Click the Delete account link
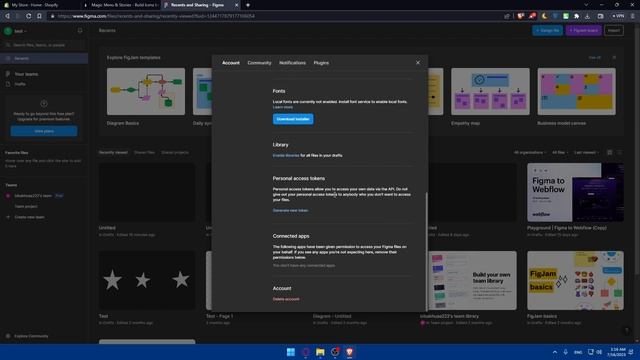640x360 pixels. 286,299
